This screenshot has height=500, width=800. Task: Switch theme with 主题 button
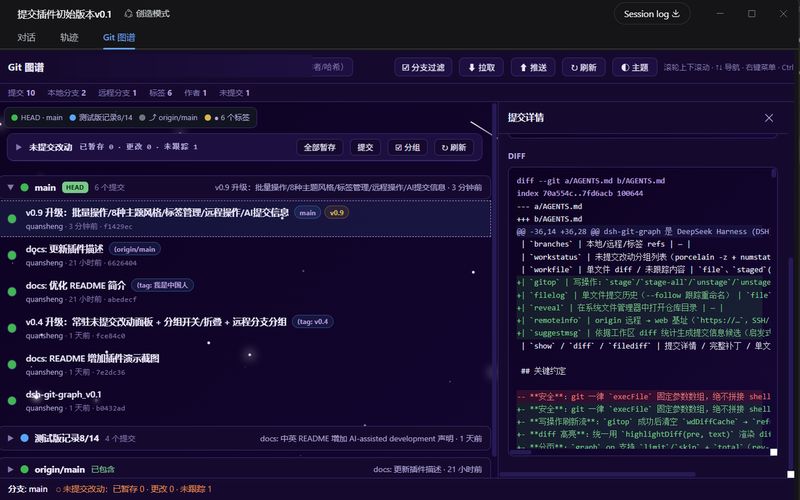[x=634, y=67]
